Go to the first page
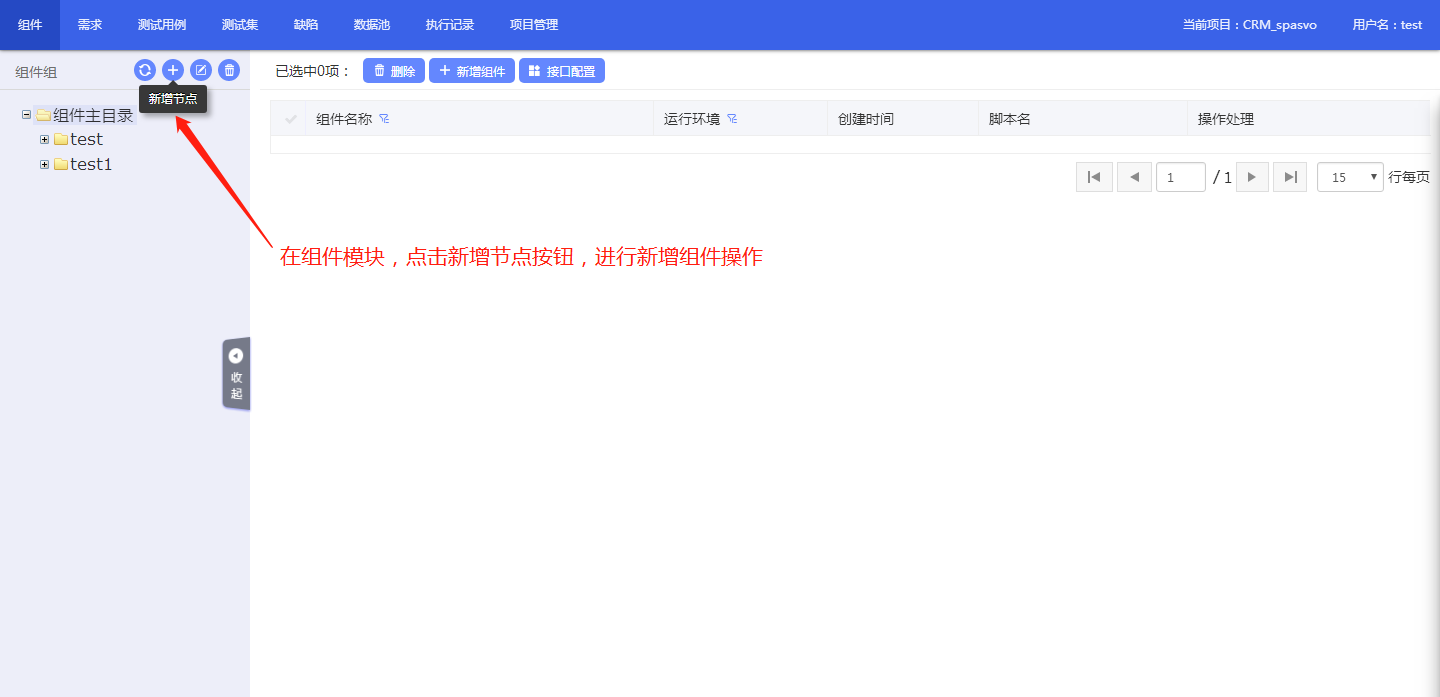Screen dimensions: 1440x697 (x=1094, y=177)
